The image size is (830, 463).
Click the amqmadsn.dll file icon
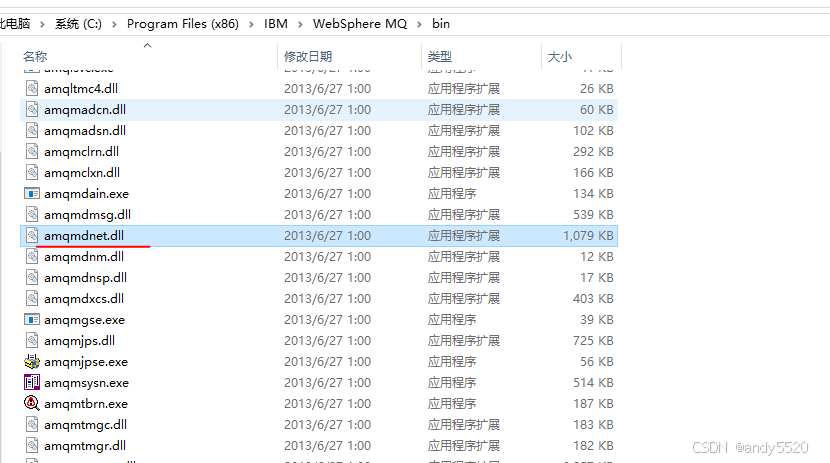coord(32,131)
